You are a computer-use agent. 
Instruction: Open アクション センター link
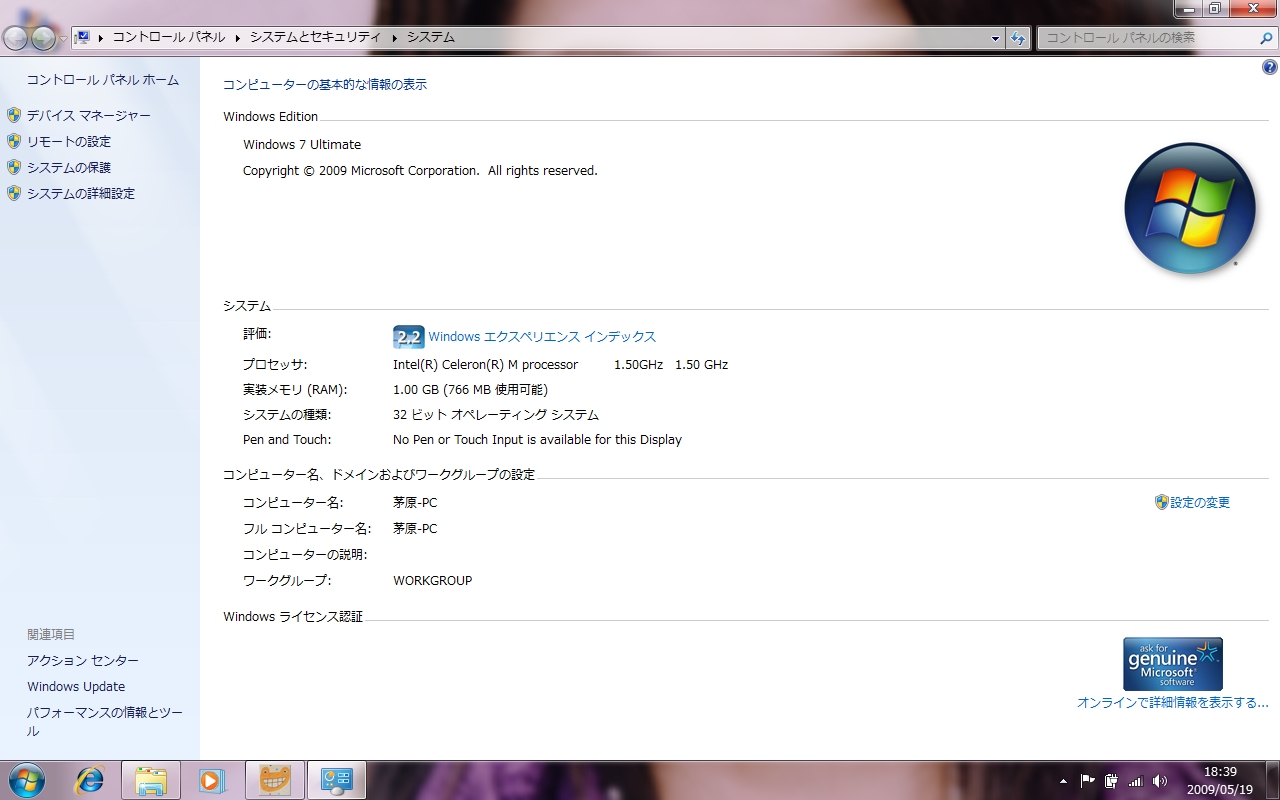83,661
